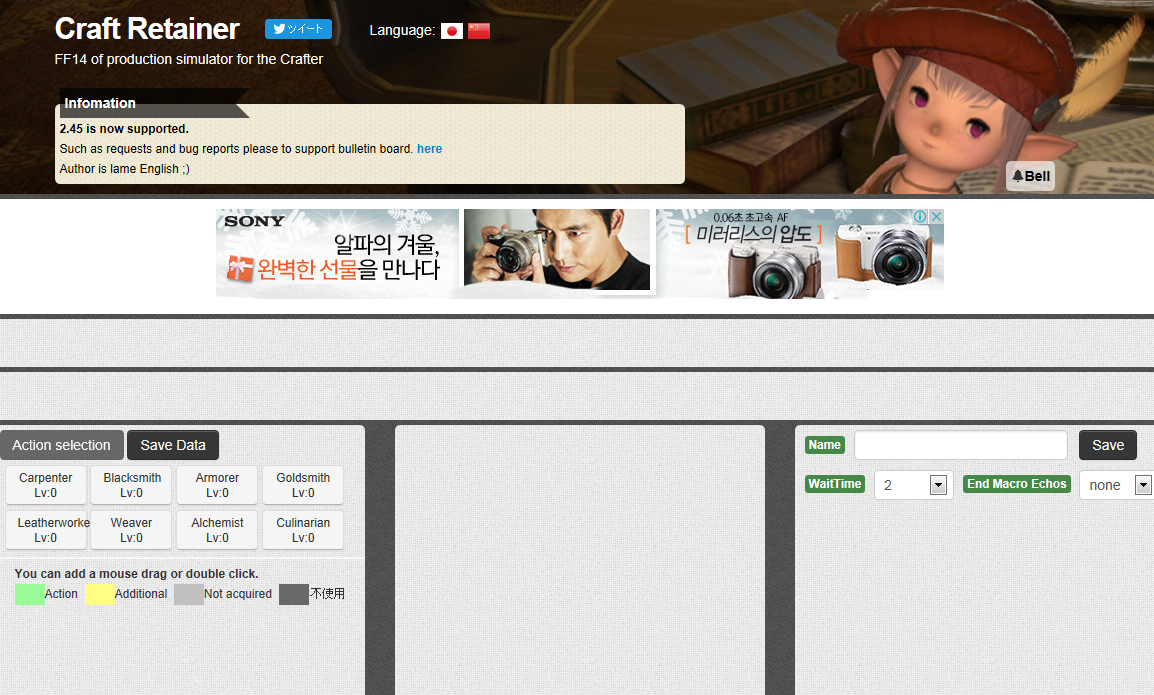This screenshot has height=695, width=1154.
Task: Select the Culinarian class button
Action: [x=303, y=530]
